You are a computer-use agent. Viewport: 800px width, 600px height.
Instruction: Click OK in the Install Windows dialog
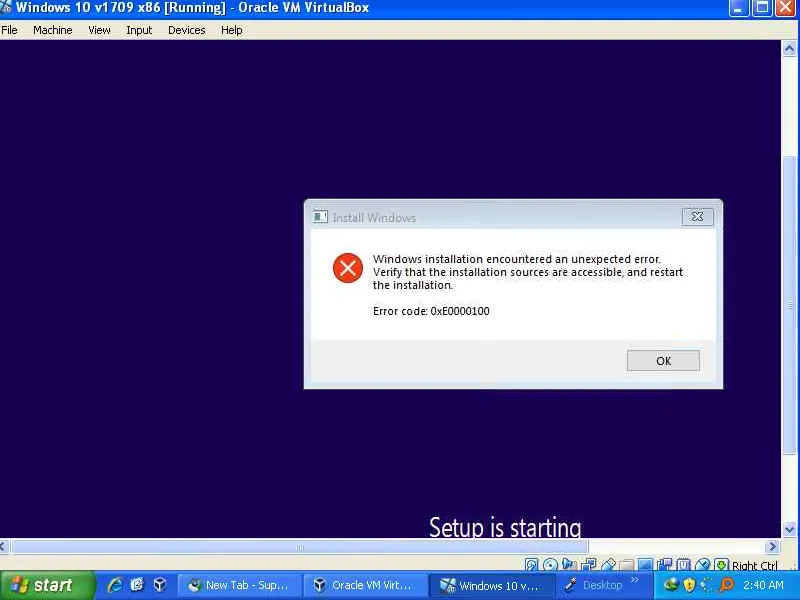663,361
